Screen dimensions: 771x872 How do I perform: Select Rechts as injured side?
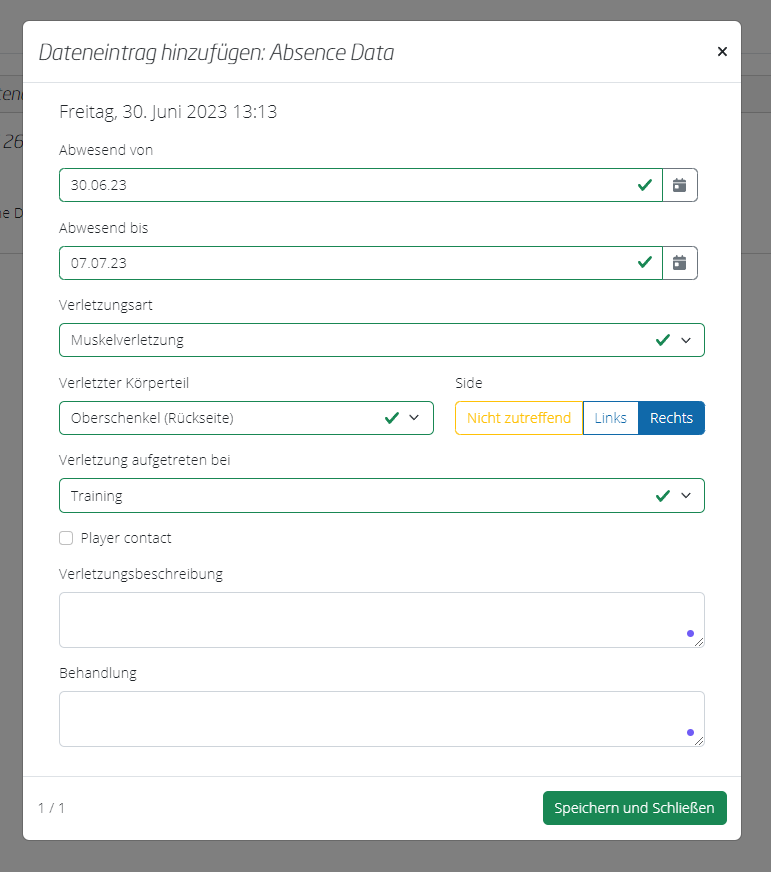click(671, 418)
